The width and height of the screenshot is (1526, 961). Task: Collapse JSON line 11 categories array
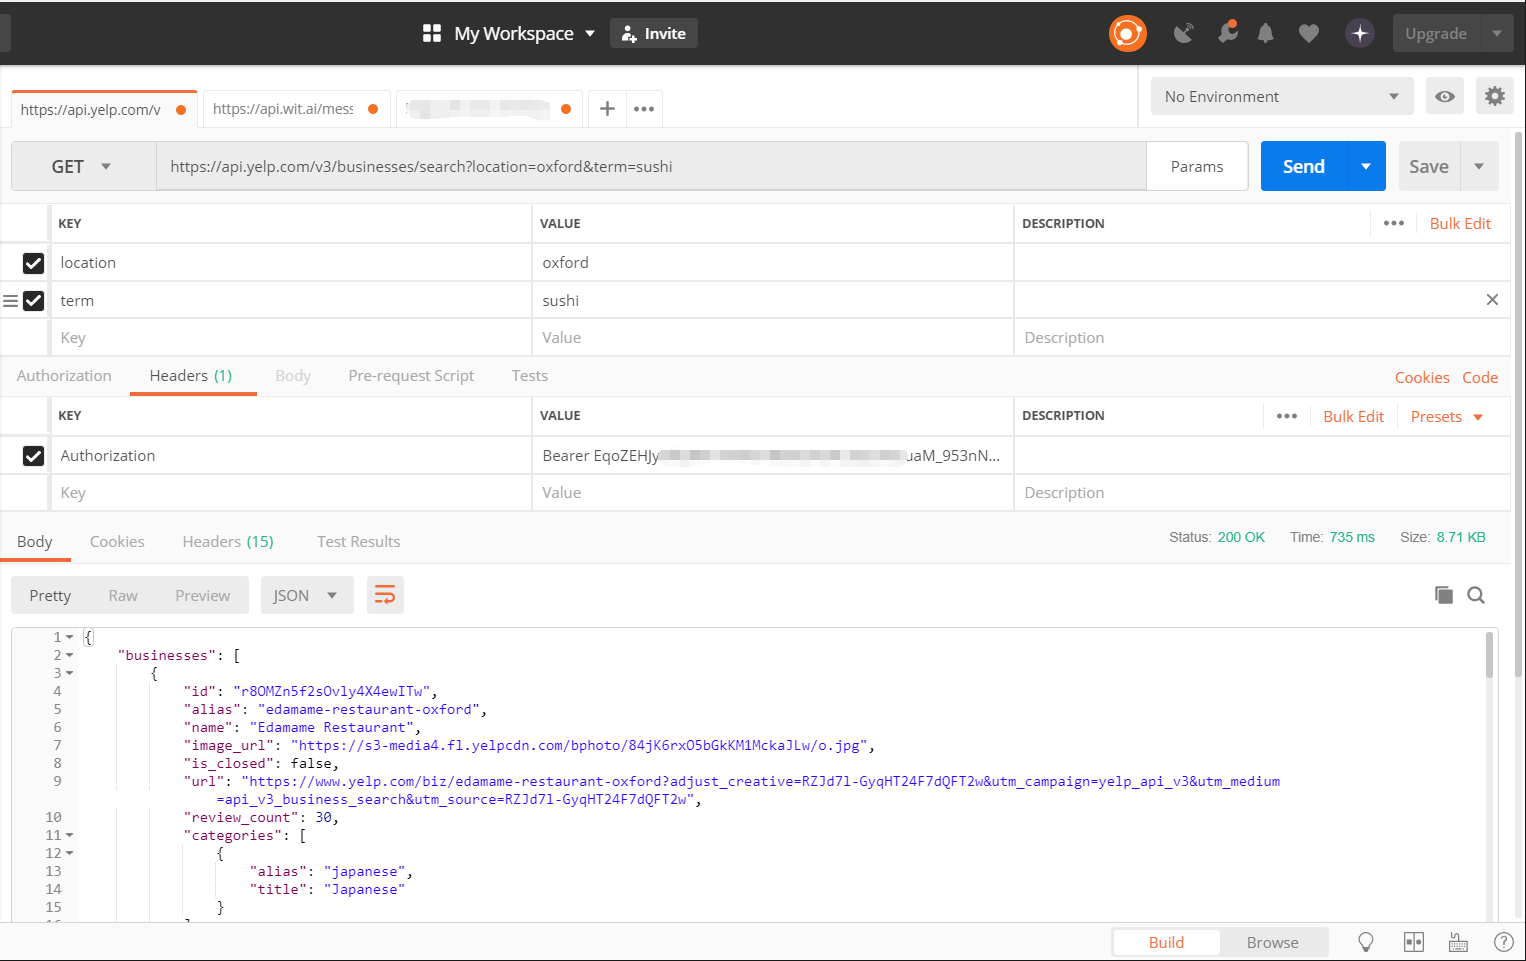[70, 836]
